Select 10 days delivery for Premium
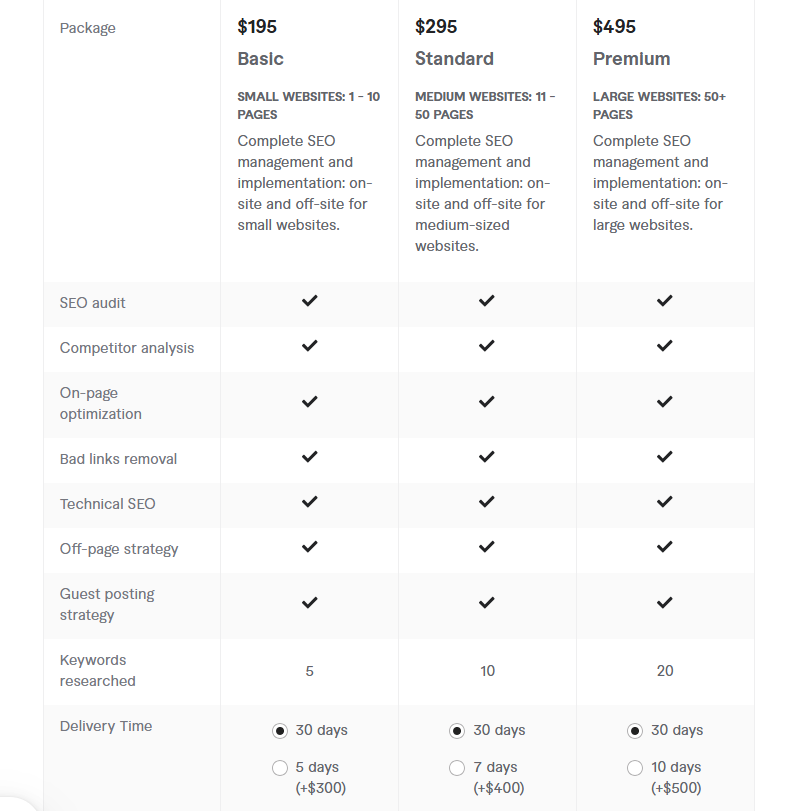The width and height of the screenshot is (810, 811). 635,768
